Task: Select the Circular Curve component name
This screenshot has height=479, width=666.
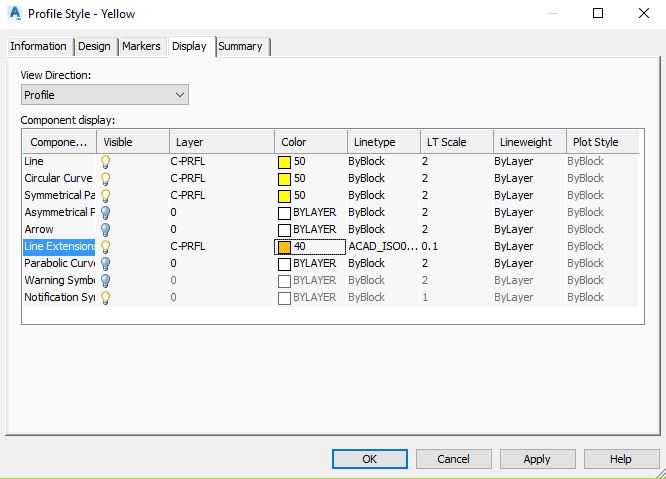Action: tap(59, 178)
